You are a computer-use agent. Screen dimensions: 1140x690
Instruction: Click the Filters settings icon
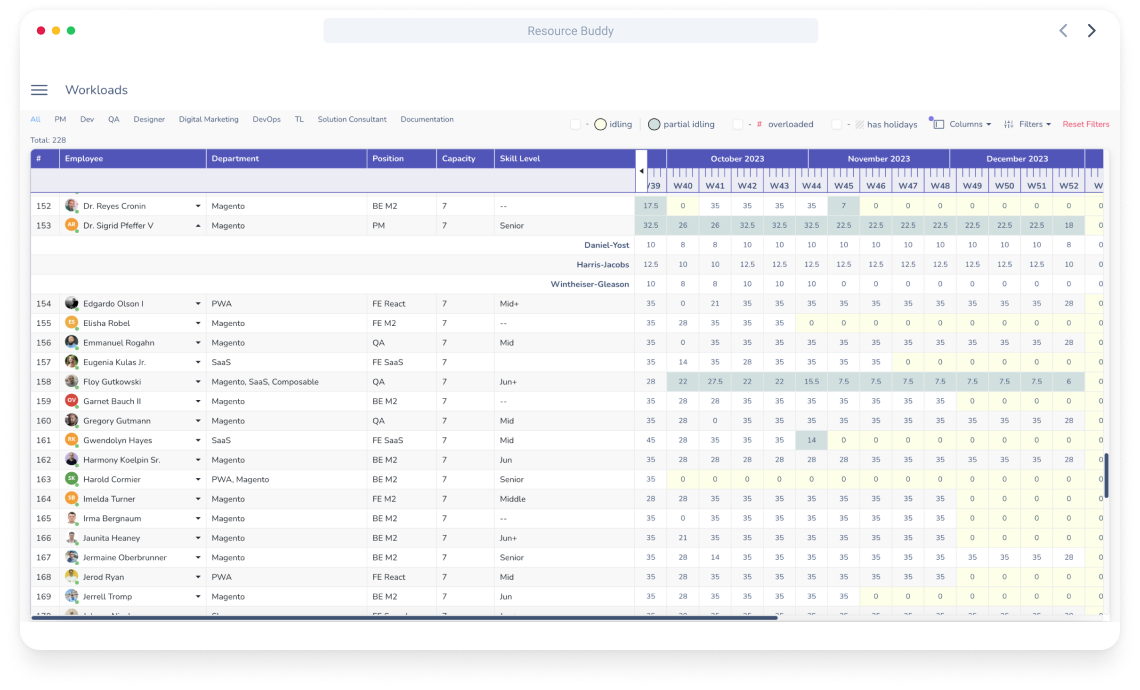click(x=1009, y=123)
